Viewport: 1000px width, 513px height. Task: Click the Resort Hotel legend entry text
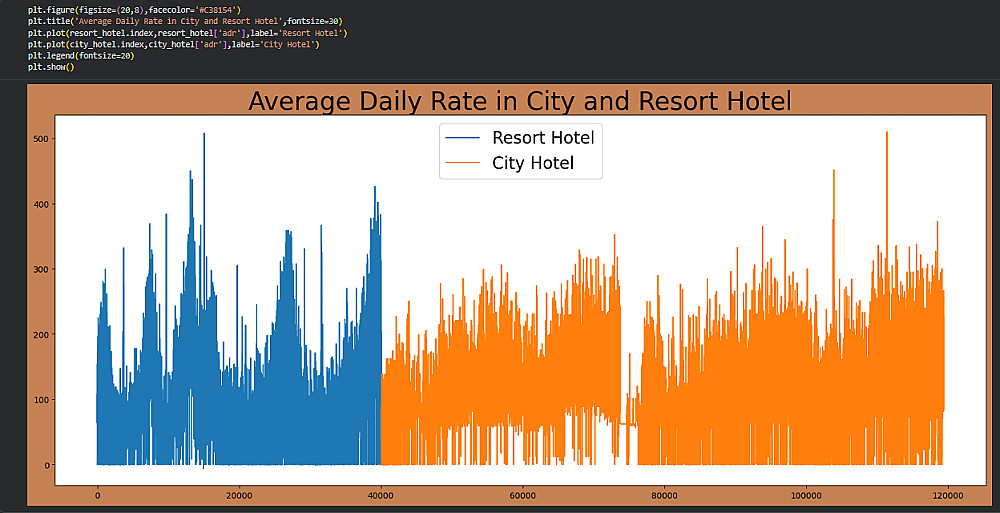click(x=543, y=137)
